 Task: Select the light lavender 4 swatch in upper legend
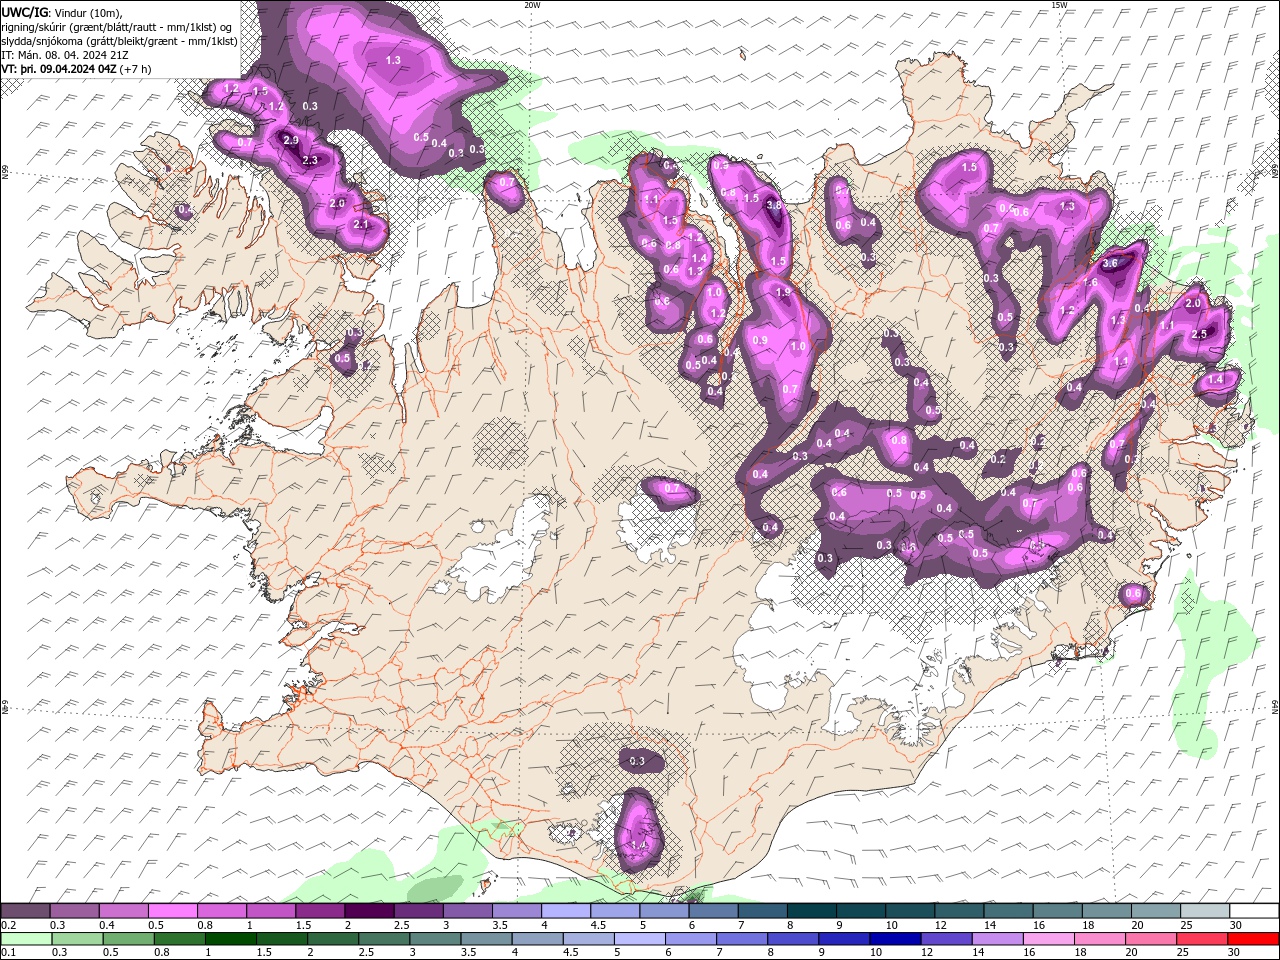pyautogui.click(x=566, y=911)
